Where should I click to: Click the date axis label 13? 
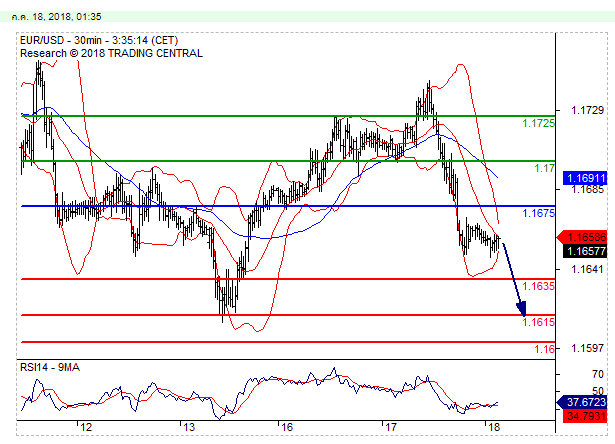click(189, 428)
